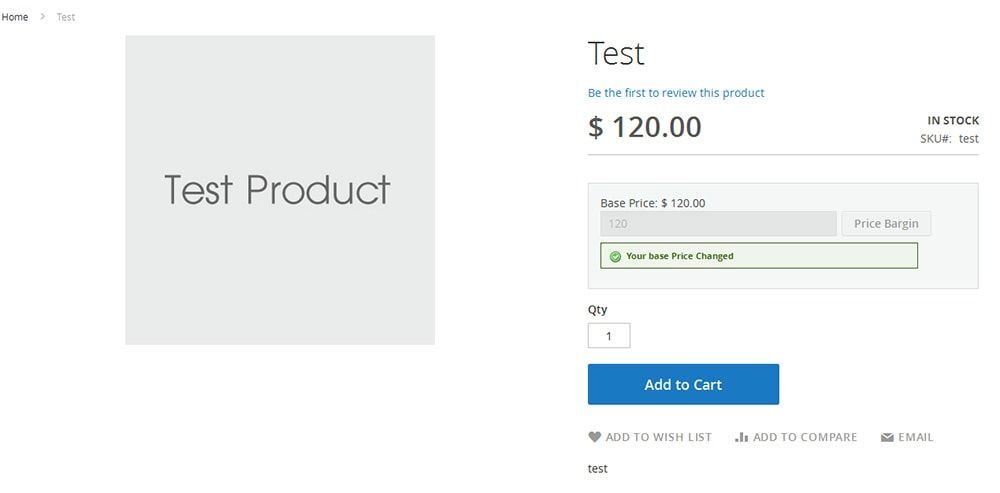
Task: Click the Email link label
Action: [915, 437]
